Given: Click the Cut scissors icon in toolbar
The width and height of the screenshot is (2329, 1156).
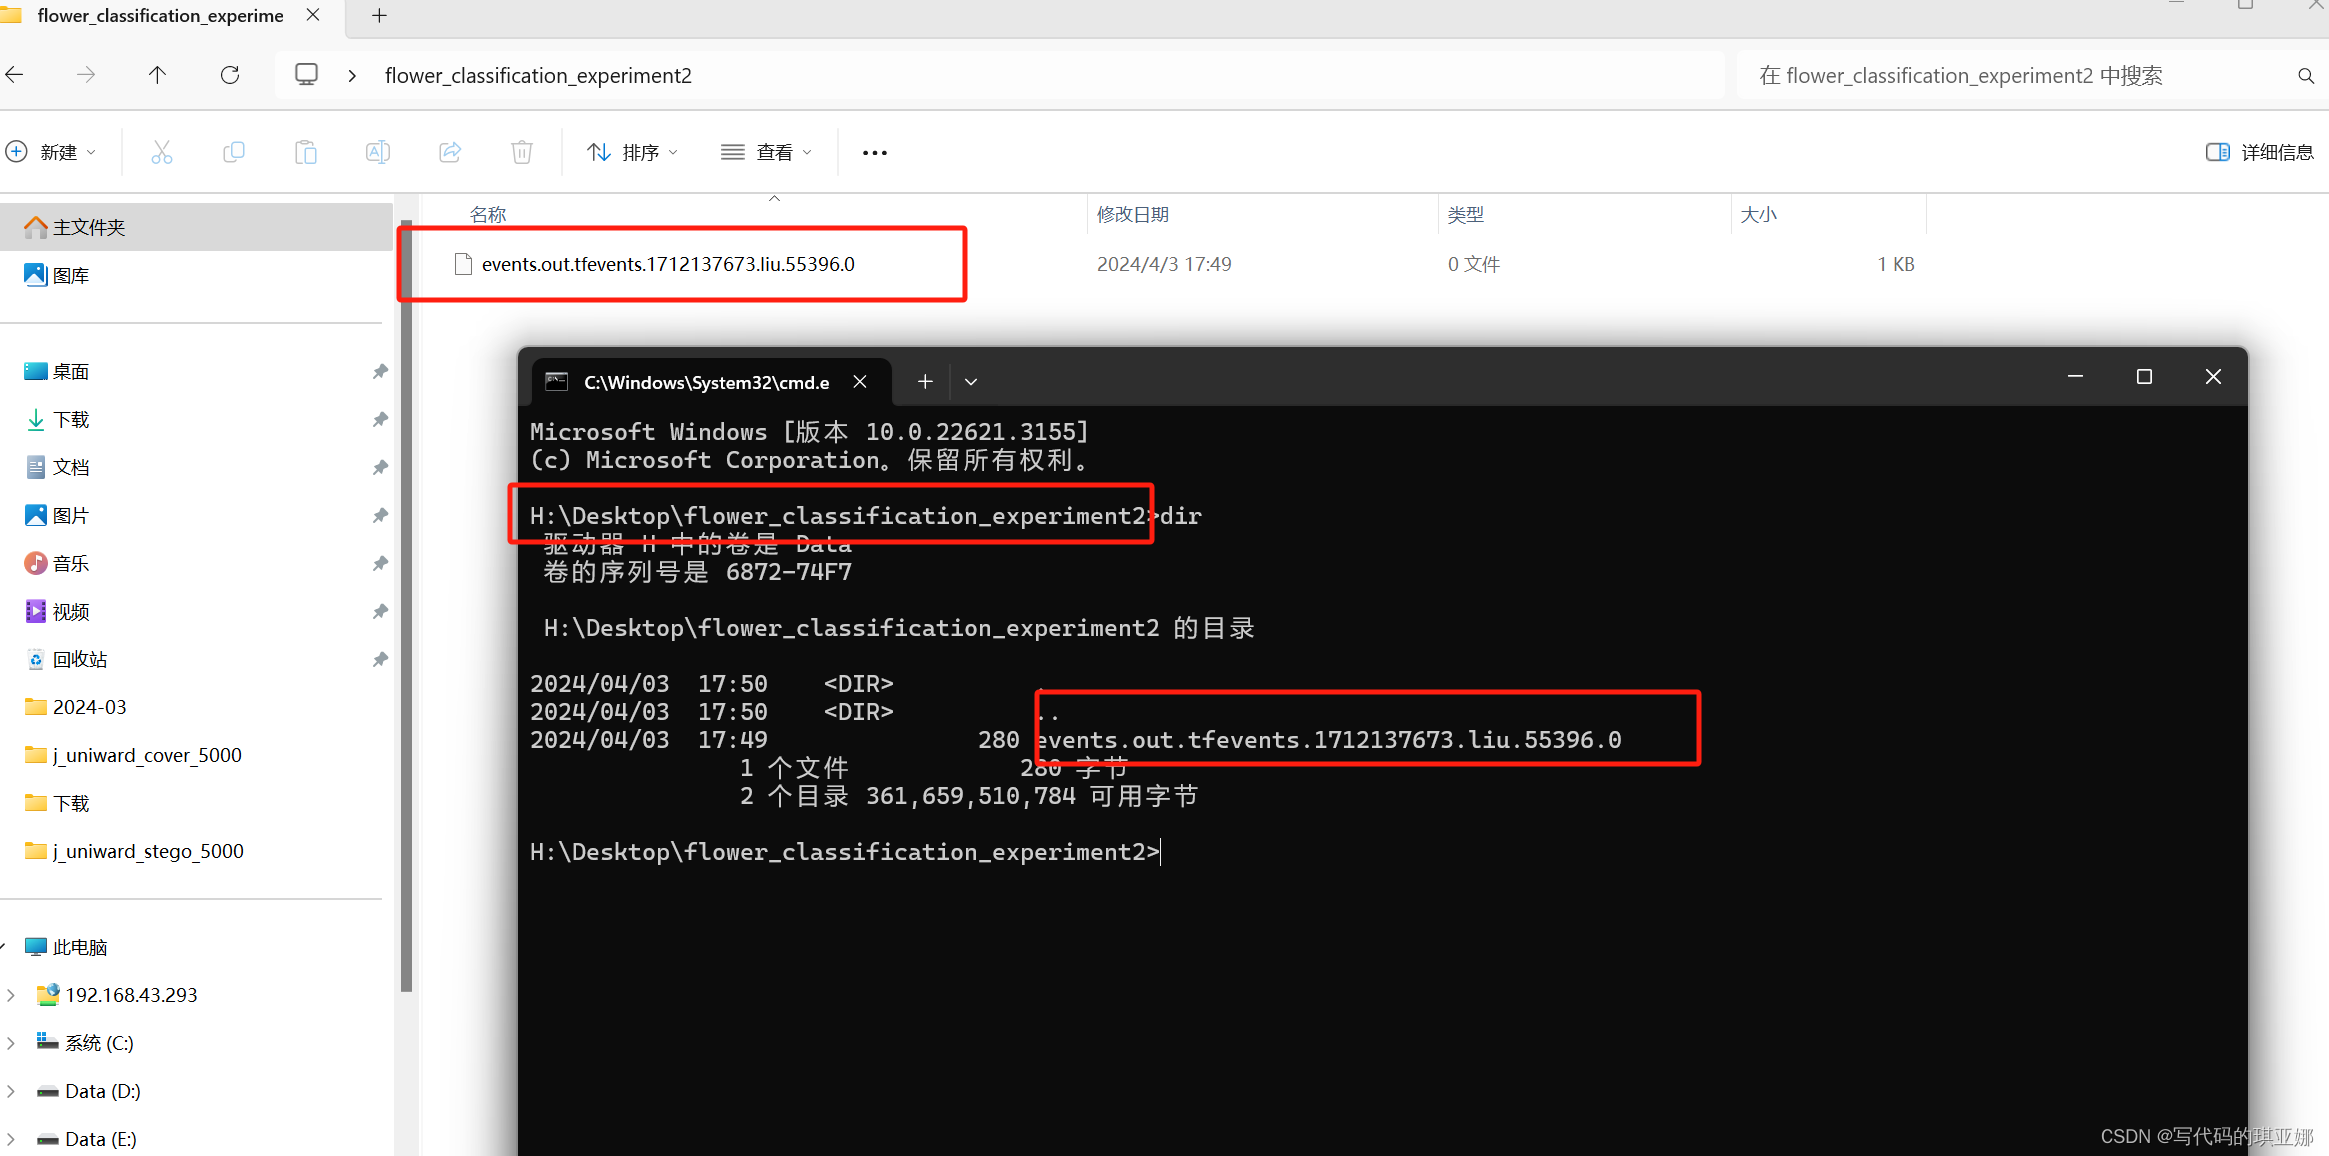Looking at the screenshot, I should 161,152.
